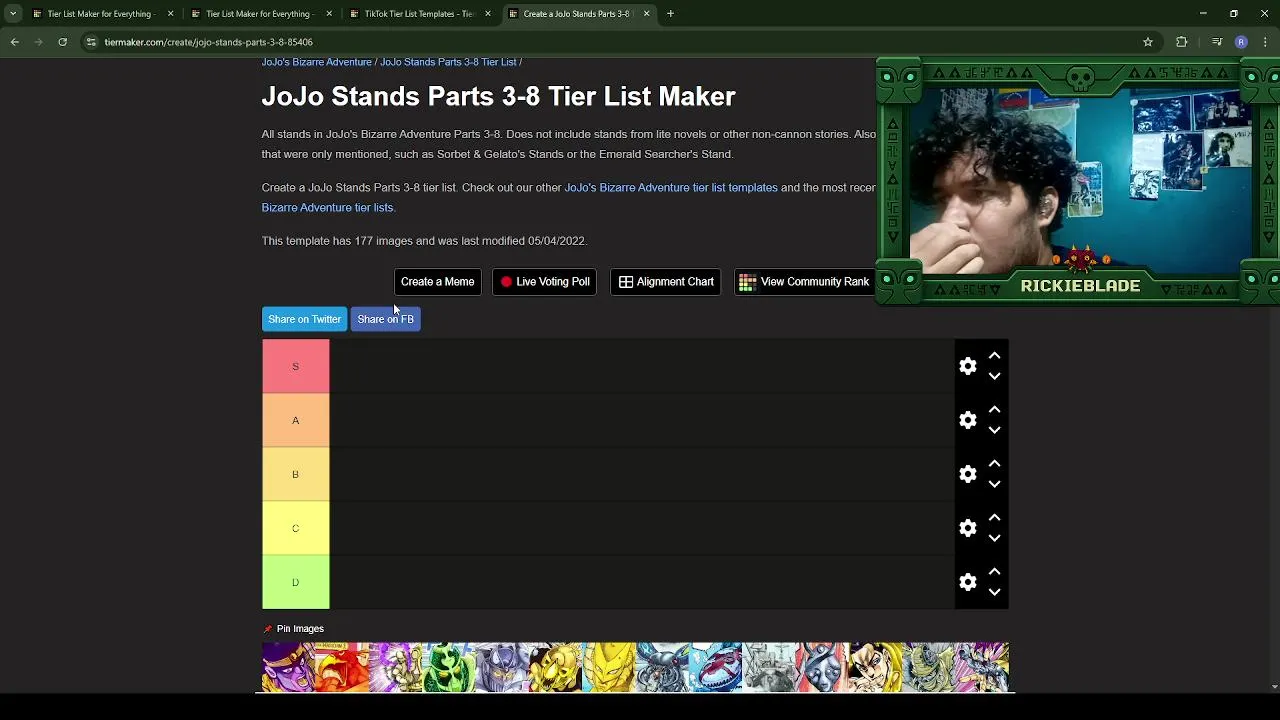Open JoJo Stands Parts 3-8 Tier List breadcrumb
This screenshot has height=720, width=1280.
(448, 62)
